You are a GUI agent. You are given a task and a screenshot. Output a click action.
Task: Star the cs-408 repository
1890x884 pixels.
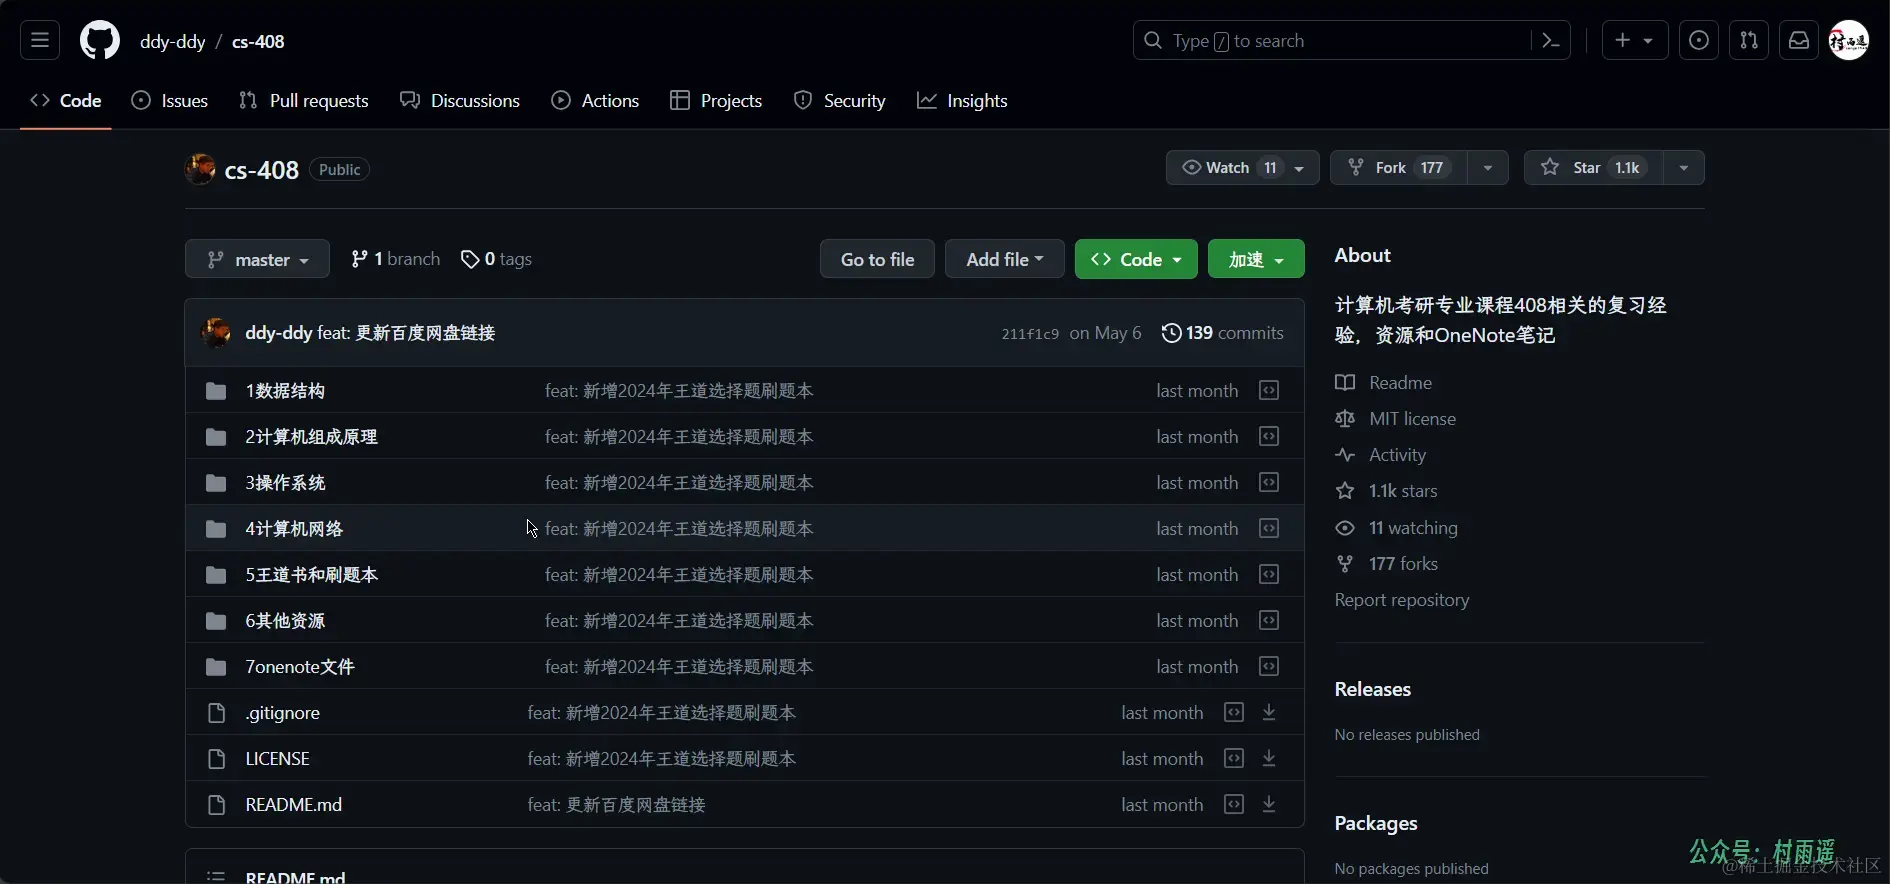click(1593, 168)
